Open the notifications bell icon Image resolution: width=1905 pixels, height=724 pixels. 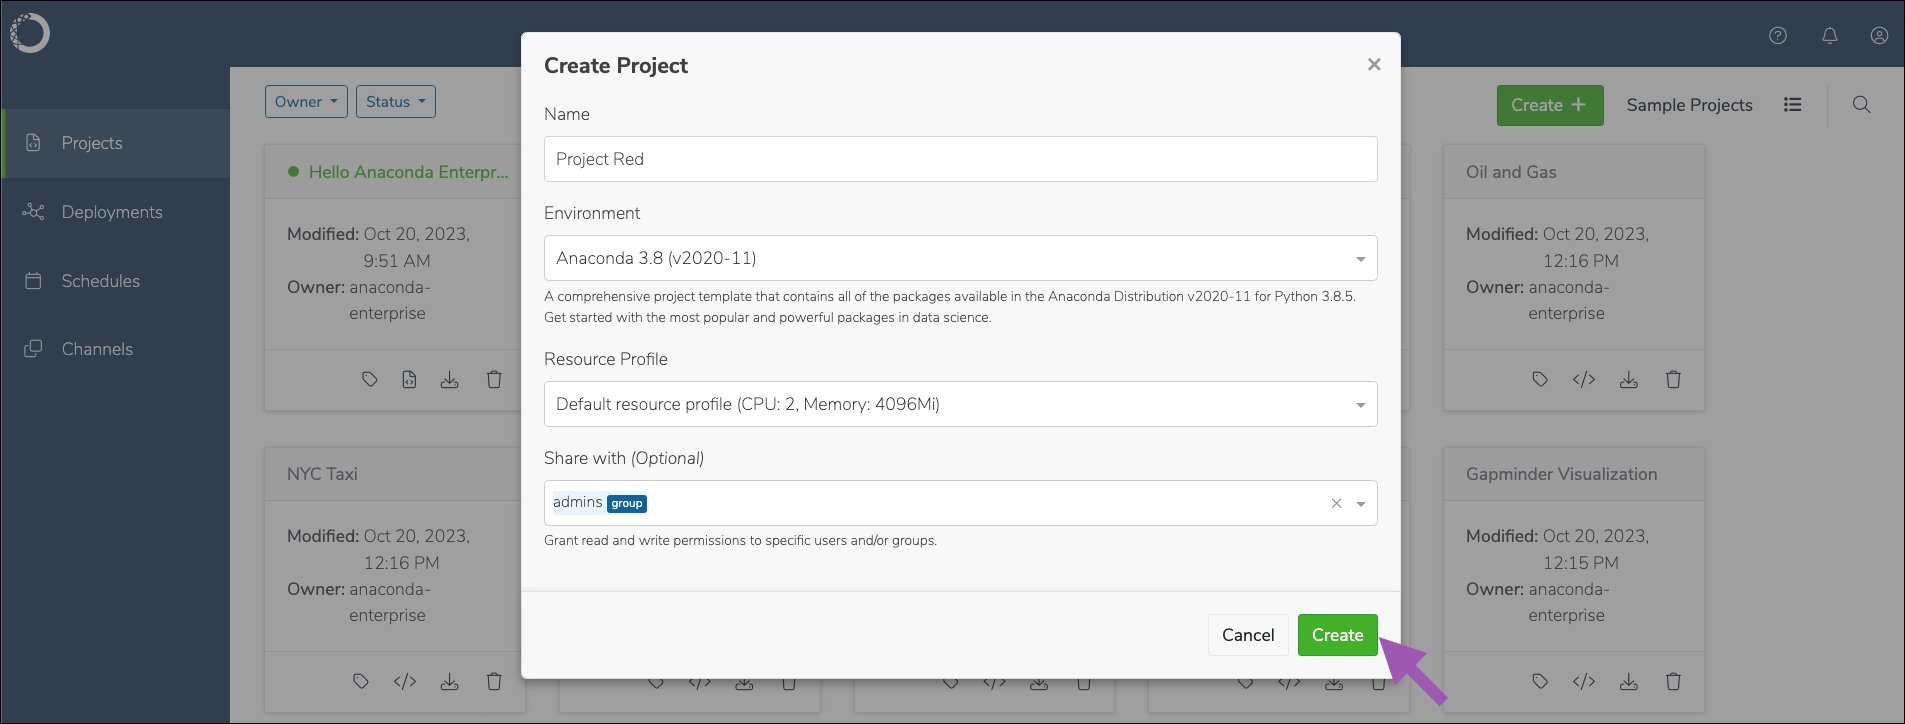tap(1829, 35)
